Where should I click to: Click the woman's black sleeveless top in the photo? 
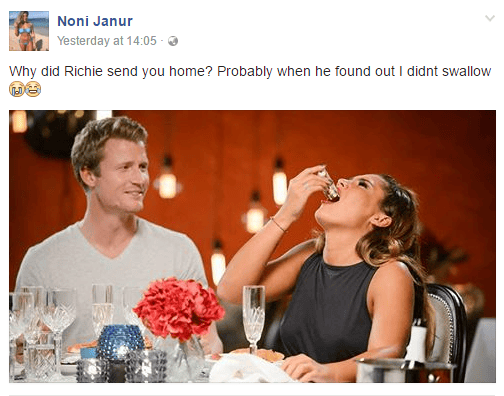(x=328, y=308)
